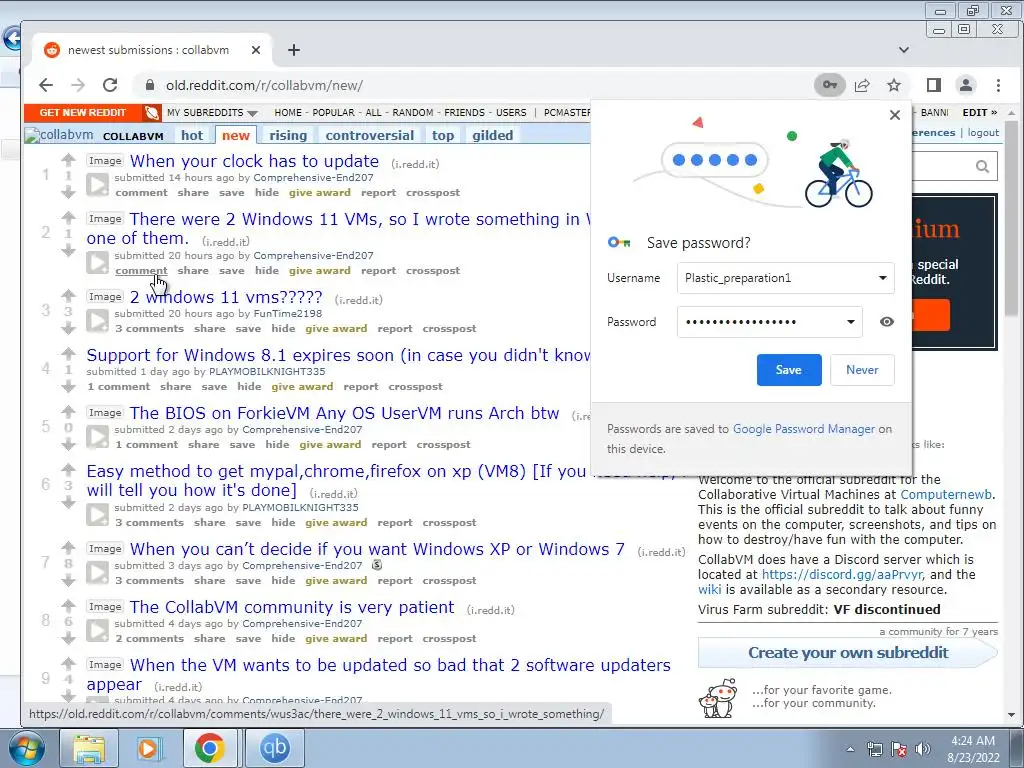Click the masked Password field
Screen dimensions: 1024x768
point(769,321)
